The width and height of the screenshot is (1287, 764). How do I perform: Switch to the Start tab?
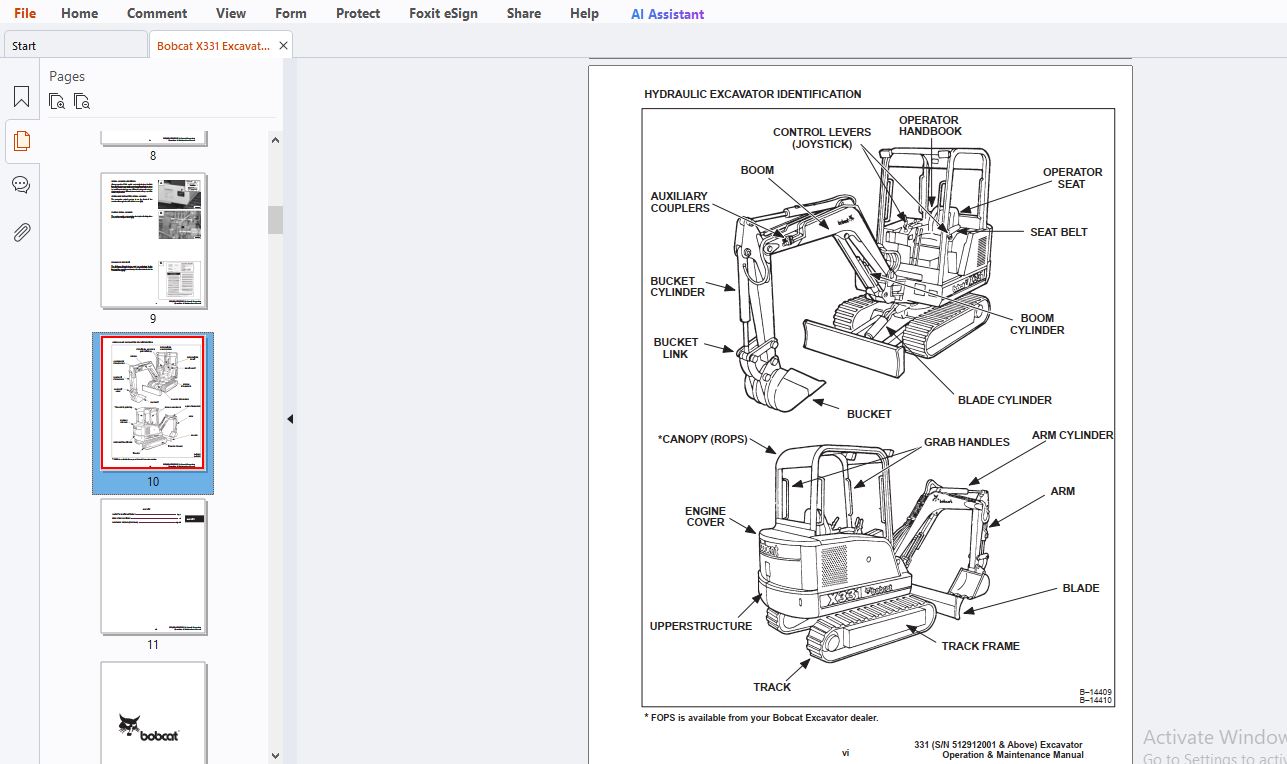(75, 45)
